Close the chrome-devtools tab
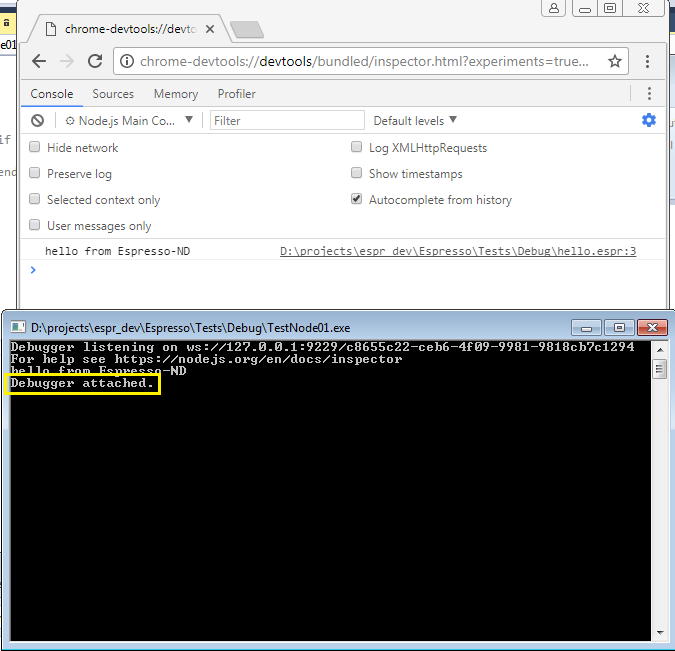This screenshot has height=651, width=675. click(210, 29)
